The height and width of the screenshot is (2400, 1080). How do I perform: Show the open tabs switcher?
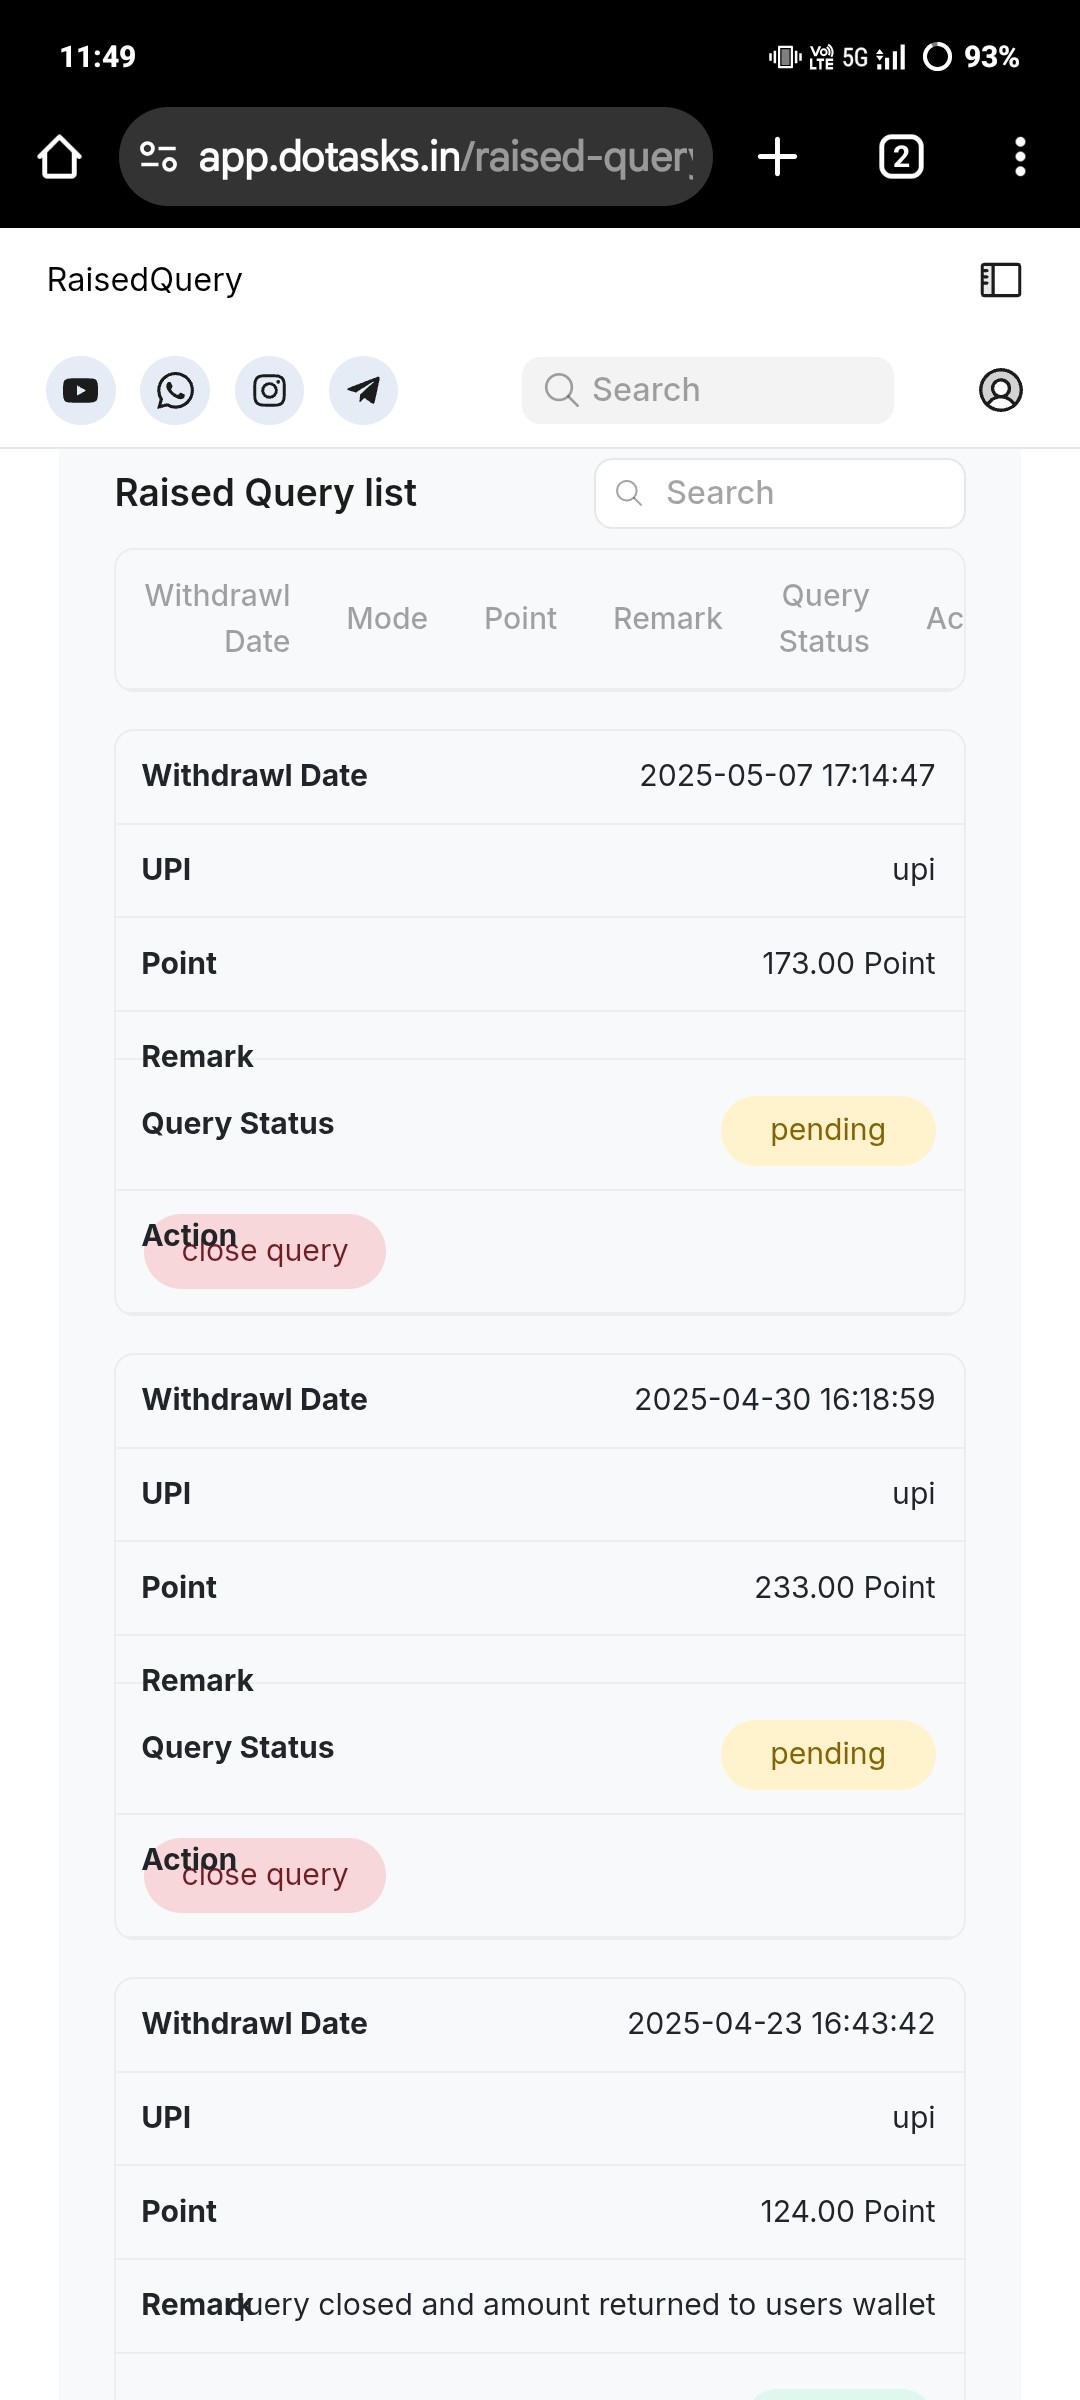(x=901, y=157)
